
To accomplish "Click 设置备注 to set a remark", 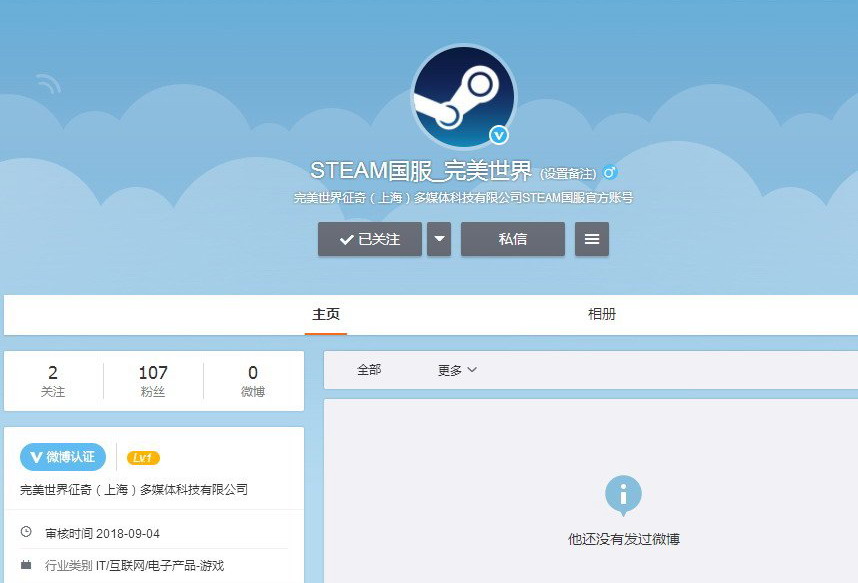I will pyautogui.click(x=568, y=174).
